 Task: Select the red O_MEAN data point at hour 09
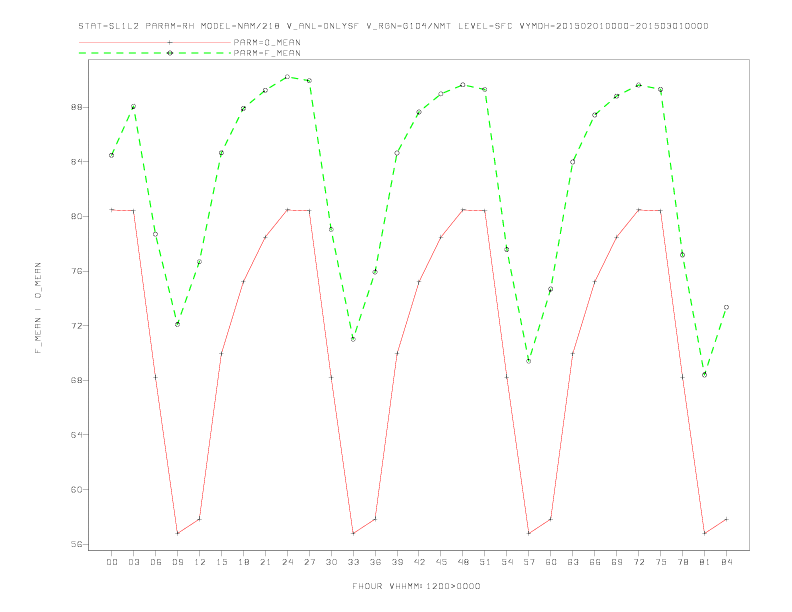tap(177, 533)
